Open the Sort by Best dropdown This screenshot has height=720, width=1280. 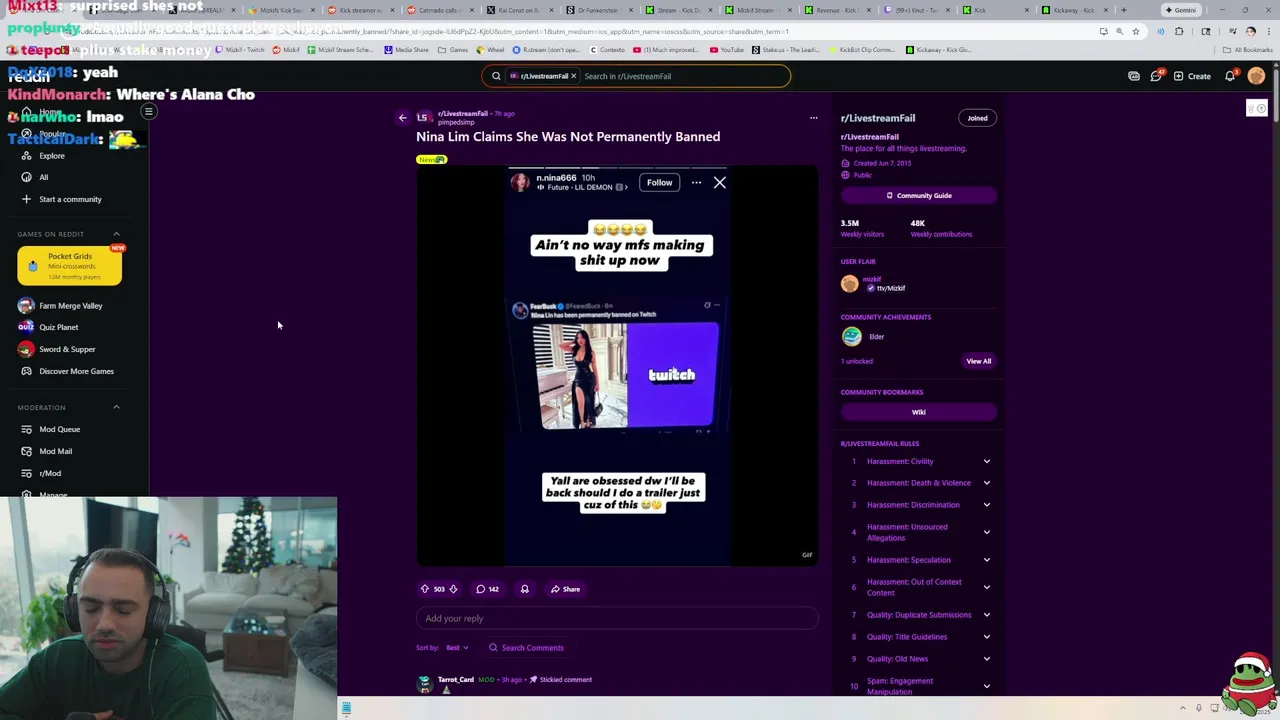457,648
